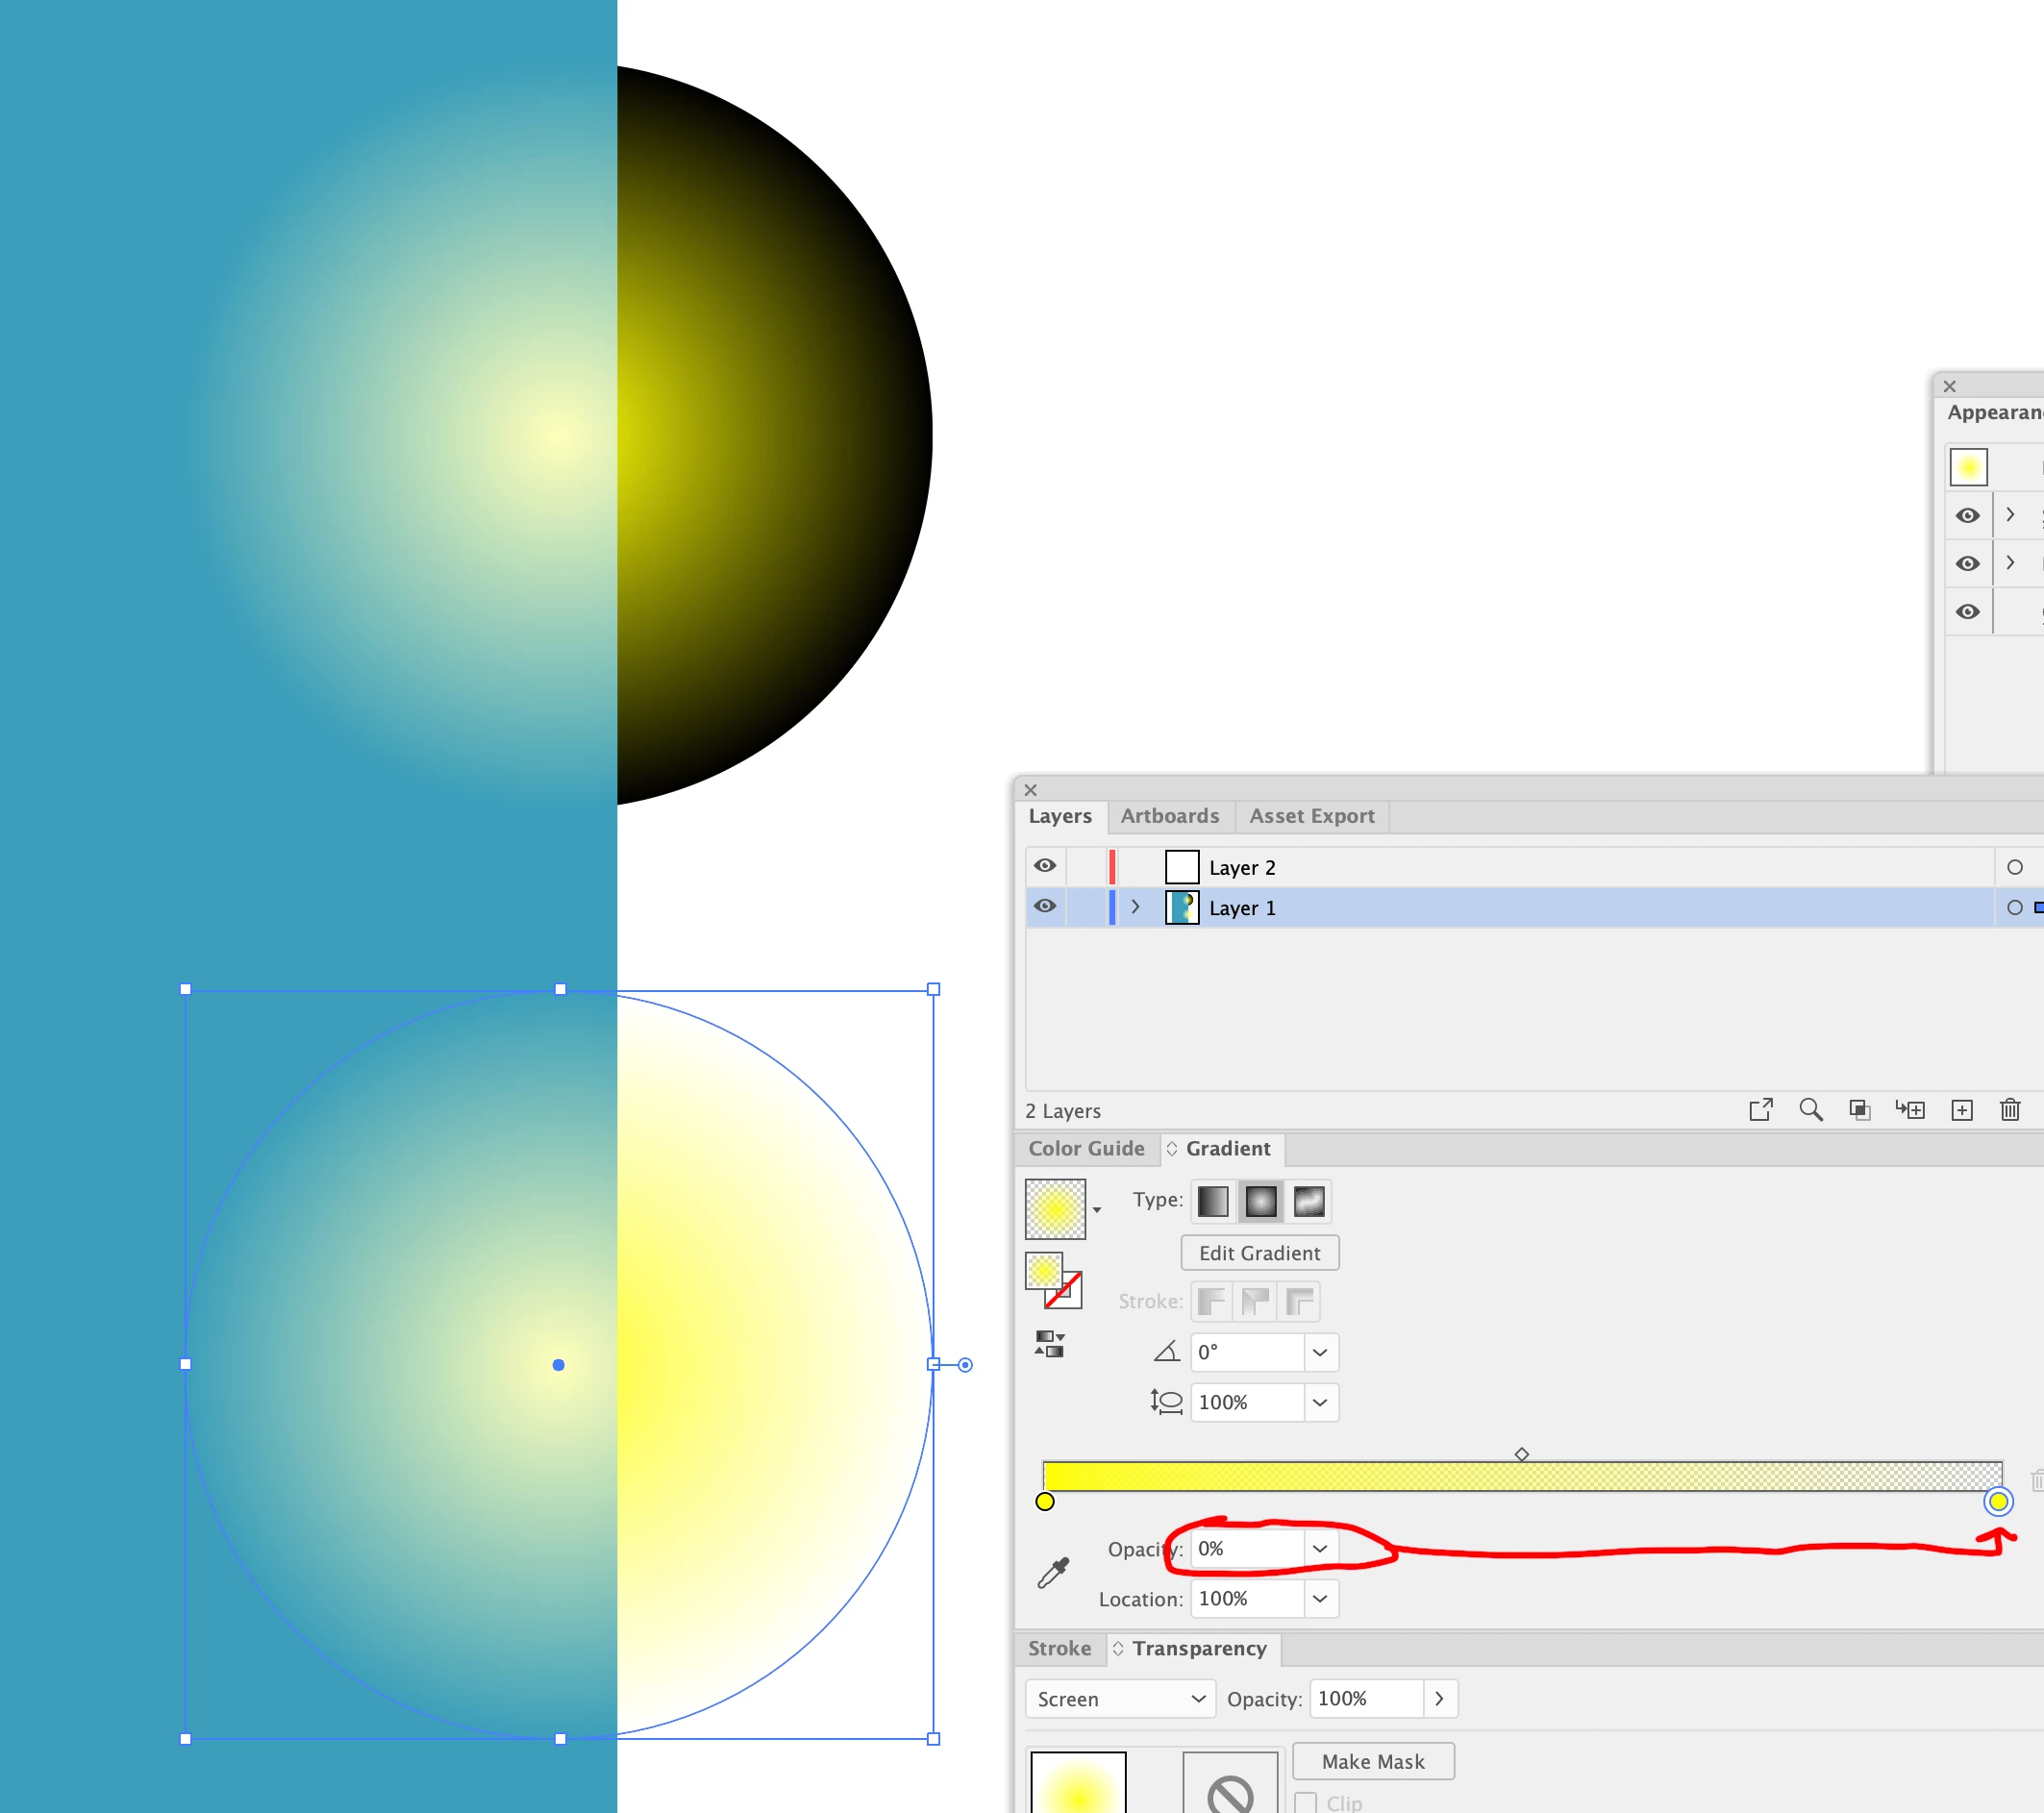Open the gradient stop Opacity dropdown
The image size is (2044, 1813).
click(x=1320, y=1549)
